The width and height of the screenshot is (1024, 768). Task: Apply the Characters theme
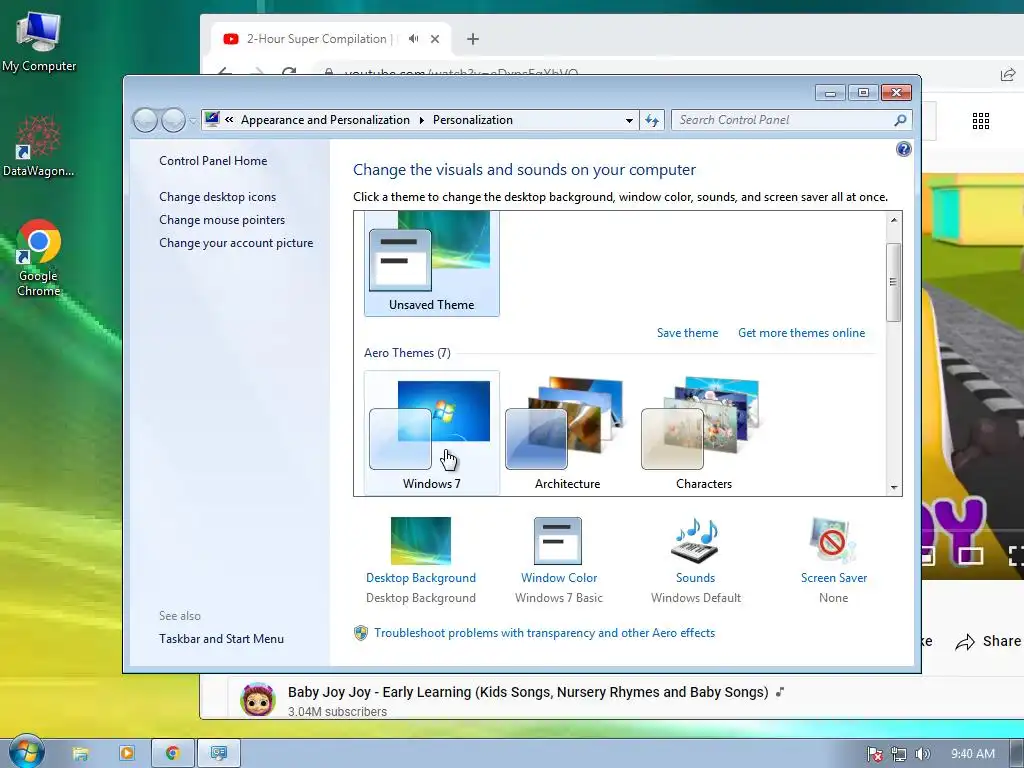[703, 433]
